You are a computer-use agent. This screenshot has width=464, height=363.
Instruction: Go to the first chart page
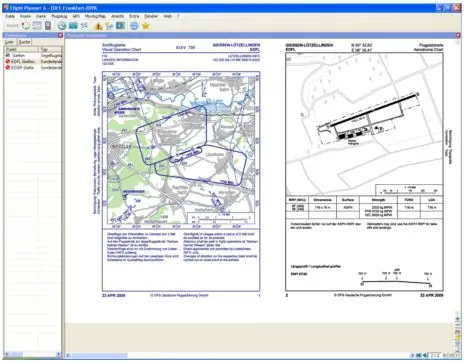(419, 355)
